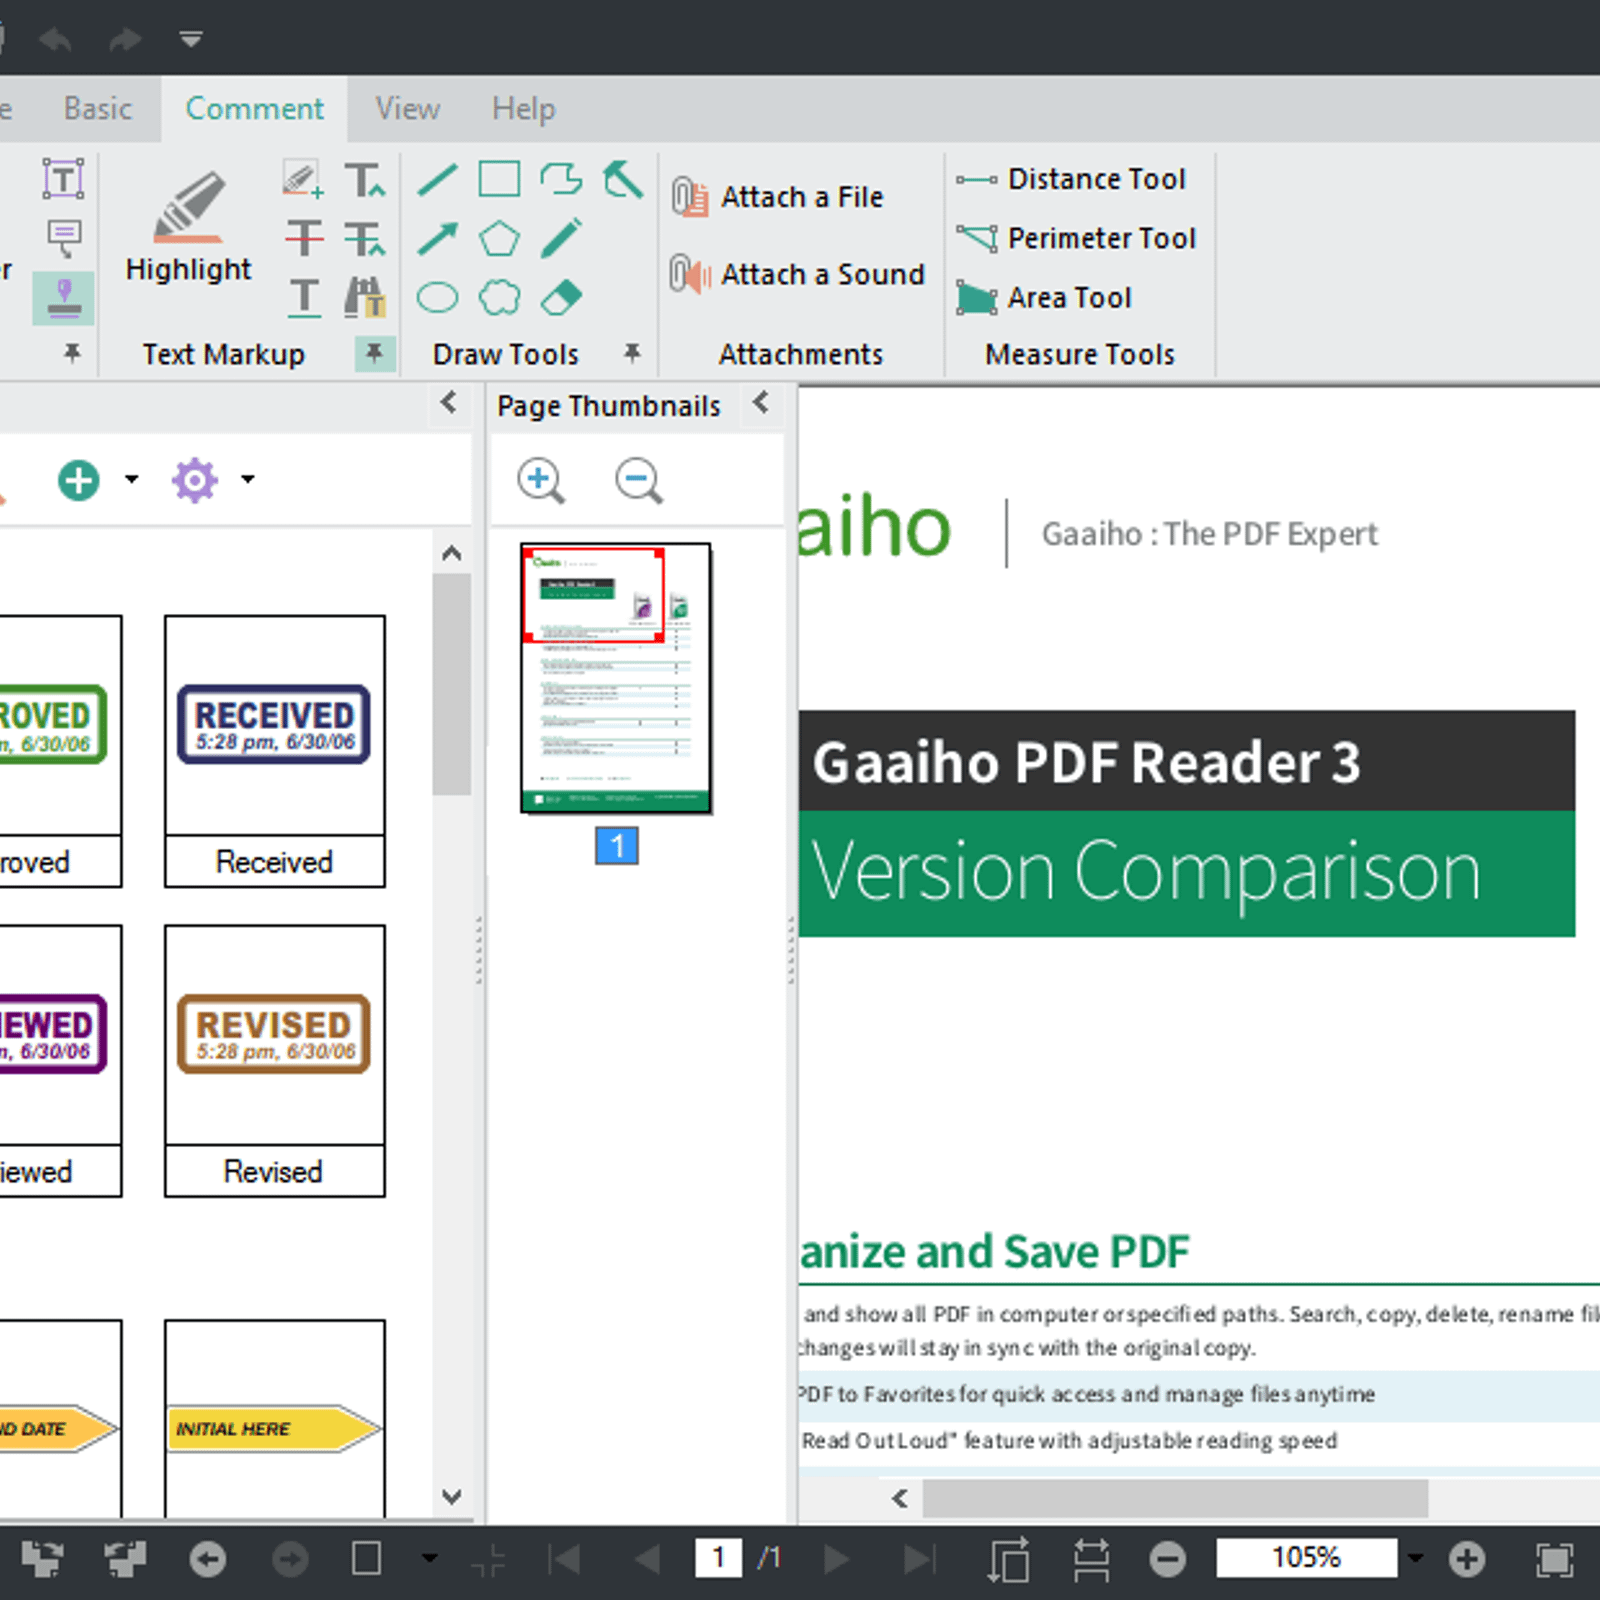Choose the Received stamp
Screen dimensions: 1600x1600
tap(274, 751)
